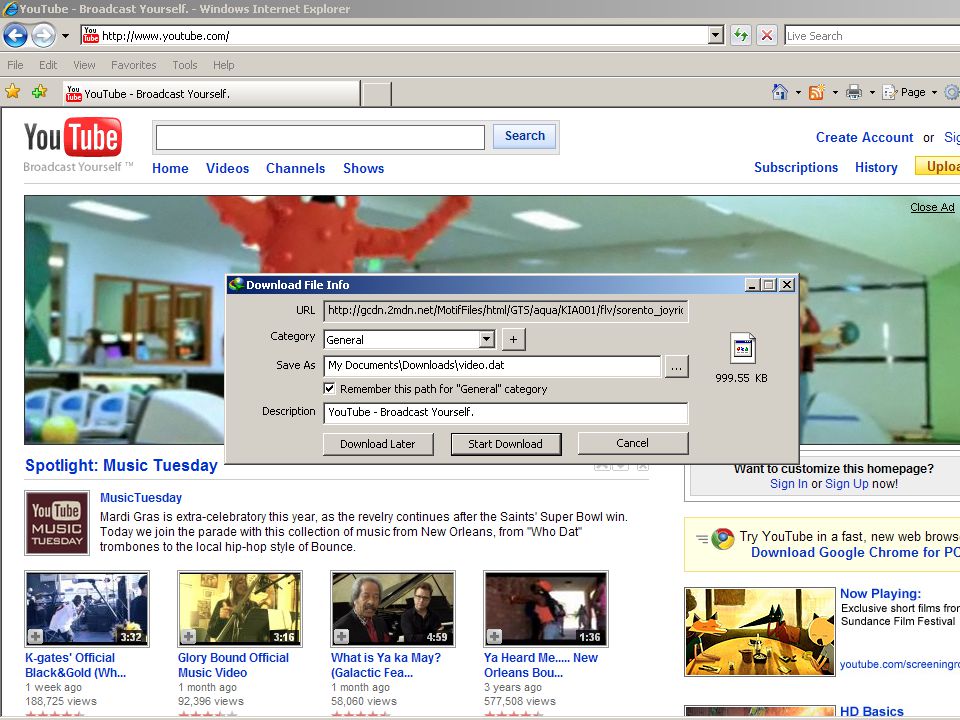Image resolution: width=960 pixels, height=720 pixels.
Task: Click the plus button to add category
Action: click(x=514, y=339)
